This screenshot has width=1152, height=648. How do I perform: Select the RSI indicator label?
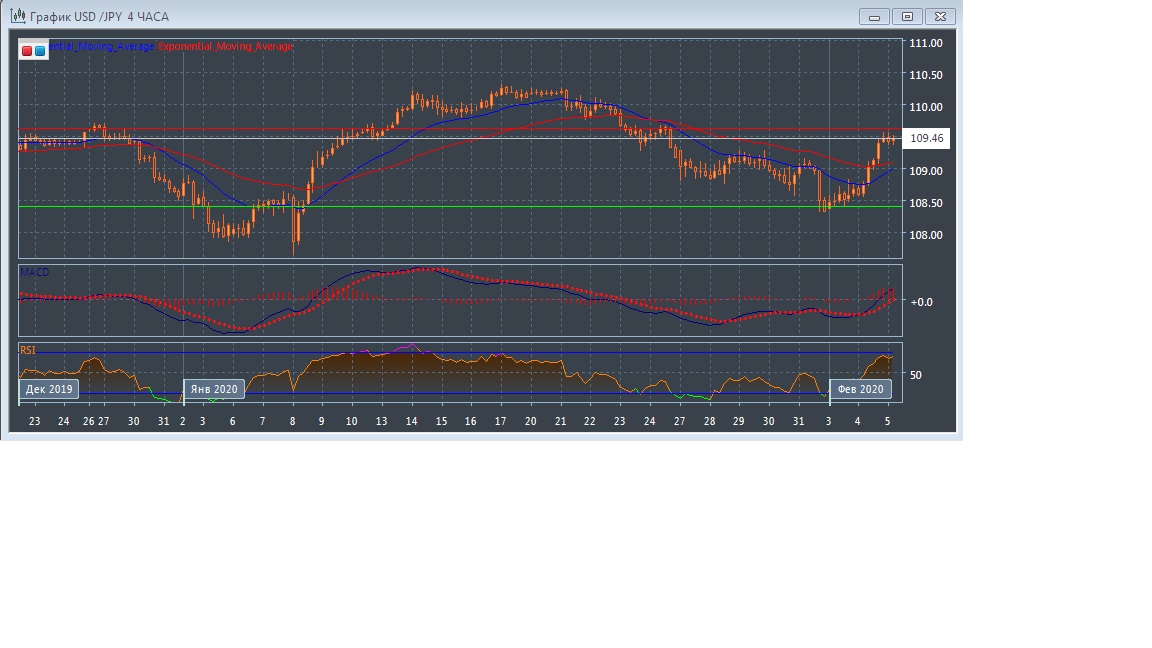28,350
